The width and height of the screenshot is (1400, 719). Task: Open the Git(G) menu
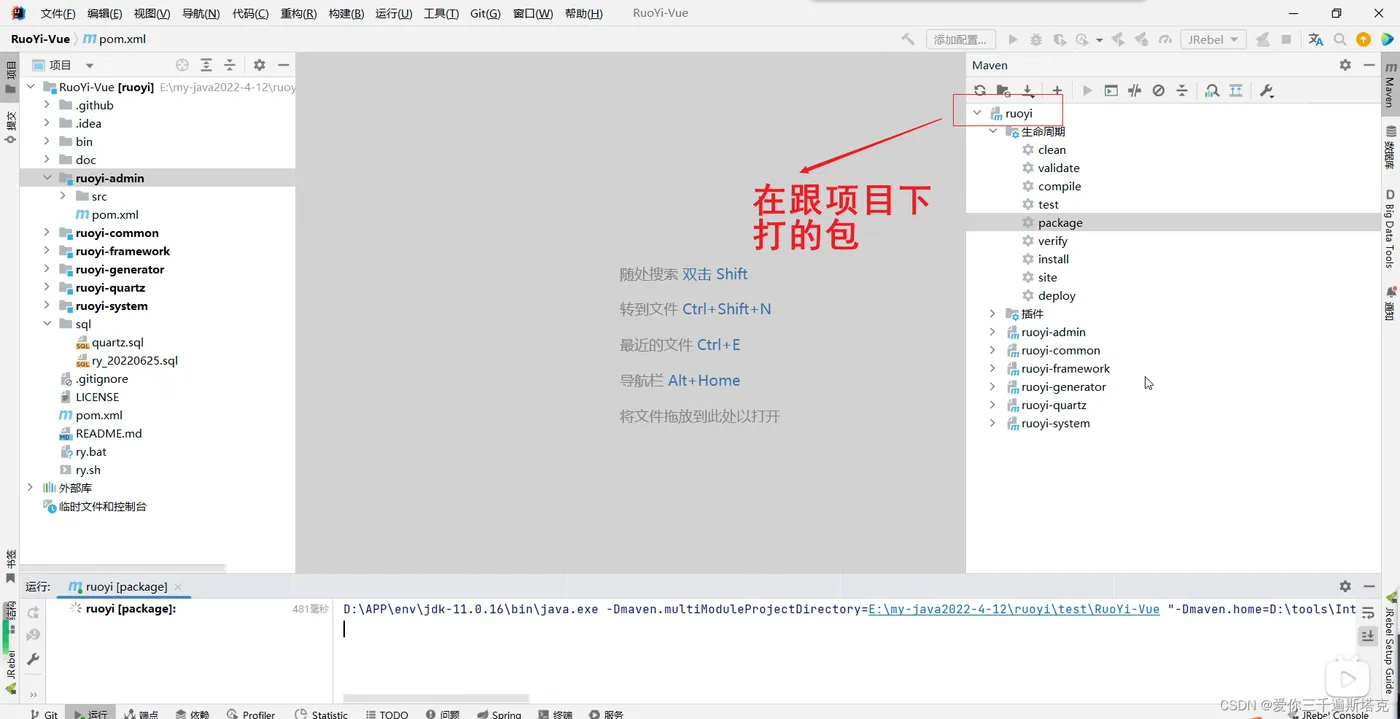[x=486, y=13]
